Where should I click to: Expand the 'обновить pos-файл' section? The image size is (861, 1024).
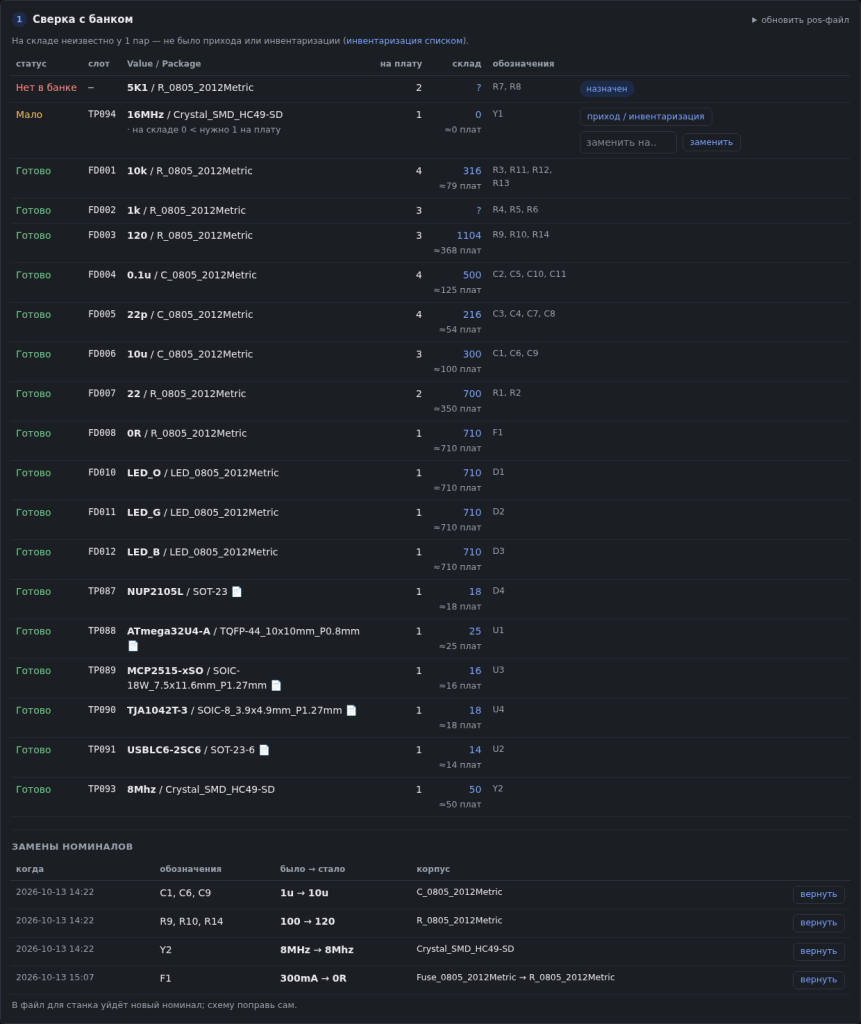800,20
